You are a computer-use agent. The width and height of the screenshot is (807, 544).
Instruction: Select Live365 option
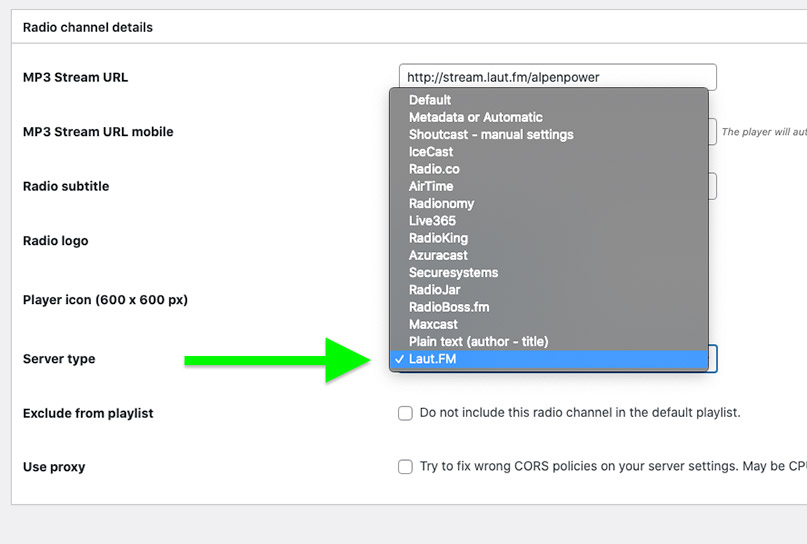click(433, 221)
